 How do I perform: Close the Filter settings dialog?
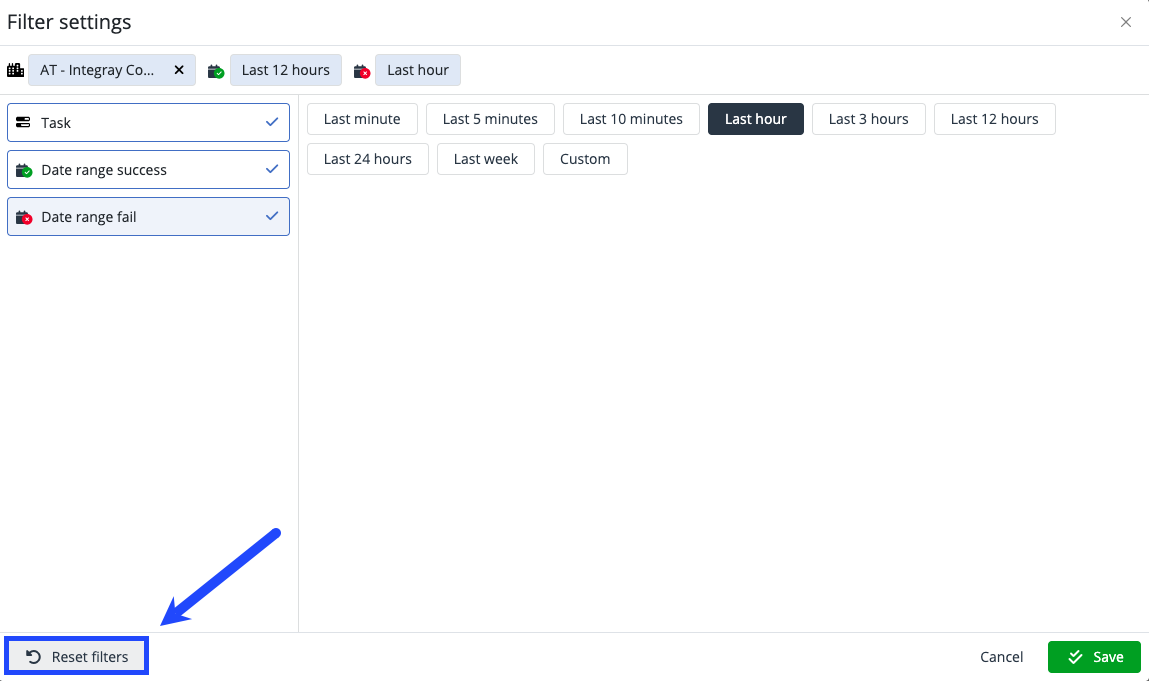(1126, 22)
